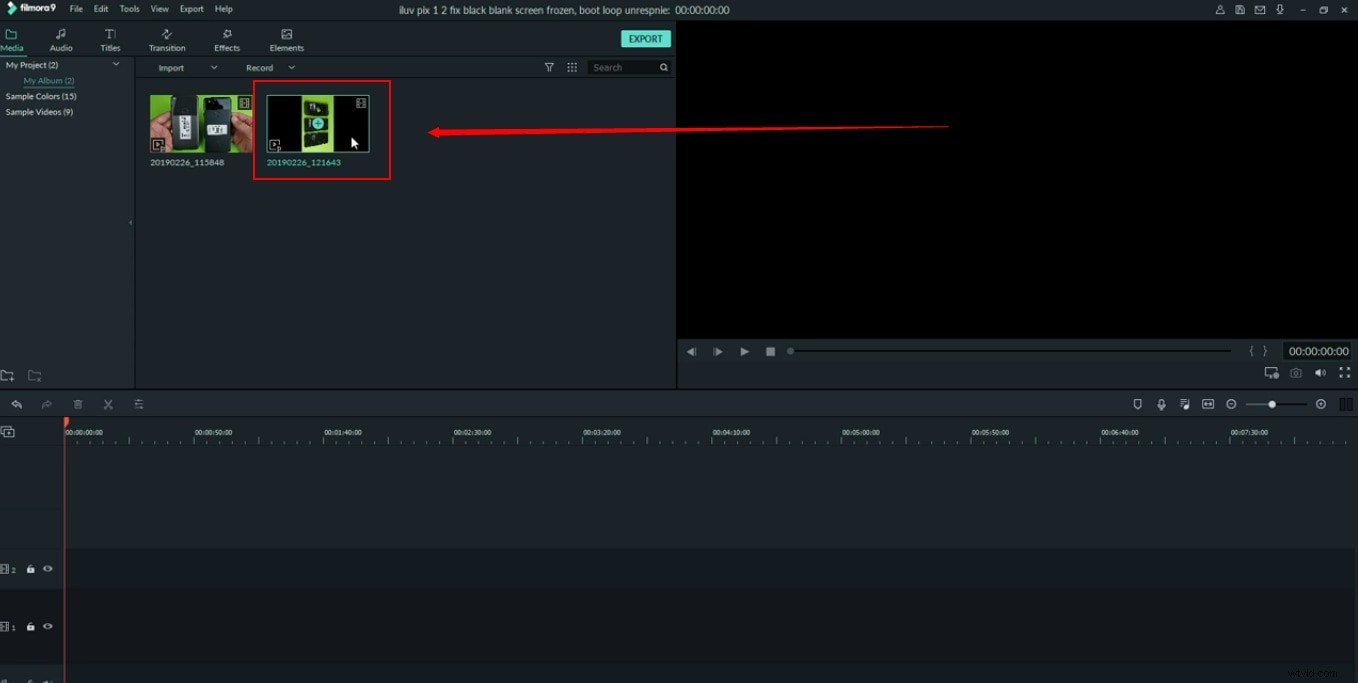Toggle mute with the speaker icon under preview
The width and height of the screenshot is (1358, 683).
point(1320,372)
